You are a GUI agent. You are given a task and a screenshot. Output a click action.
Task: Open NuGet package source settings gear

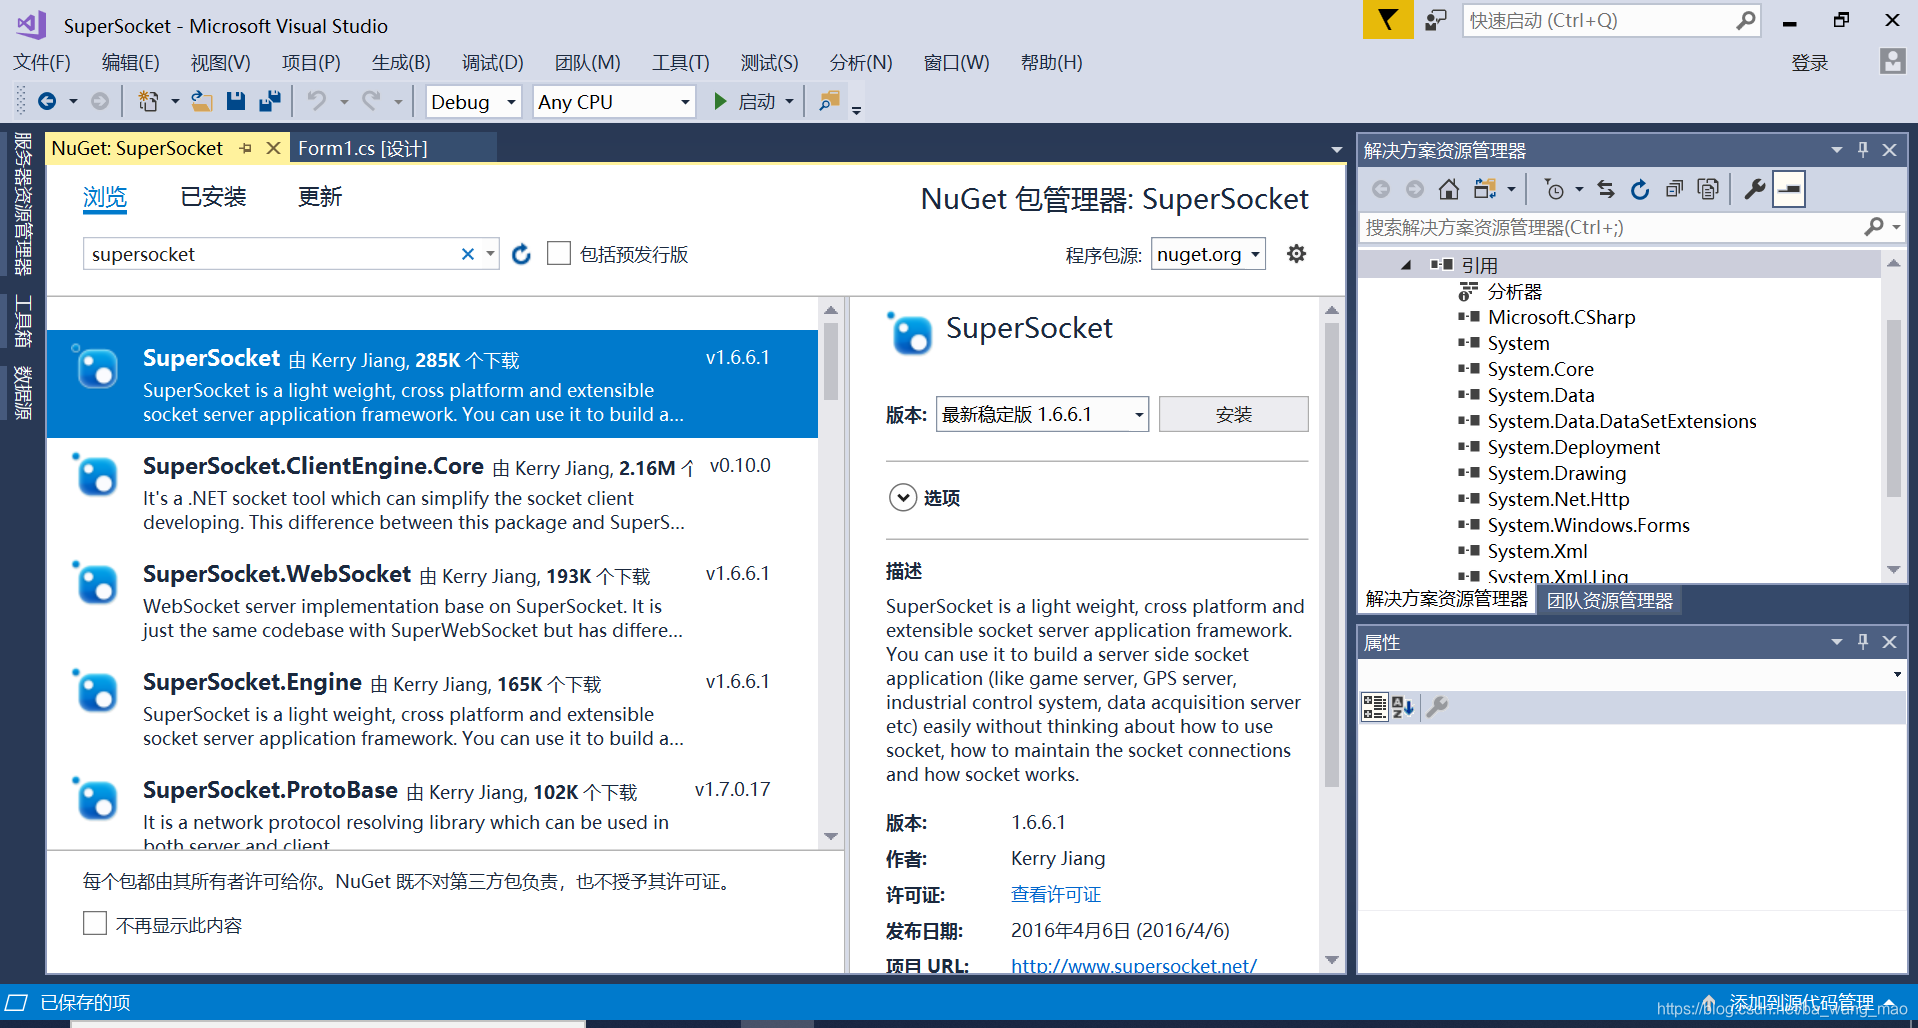click(x=1297, y=254)
